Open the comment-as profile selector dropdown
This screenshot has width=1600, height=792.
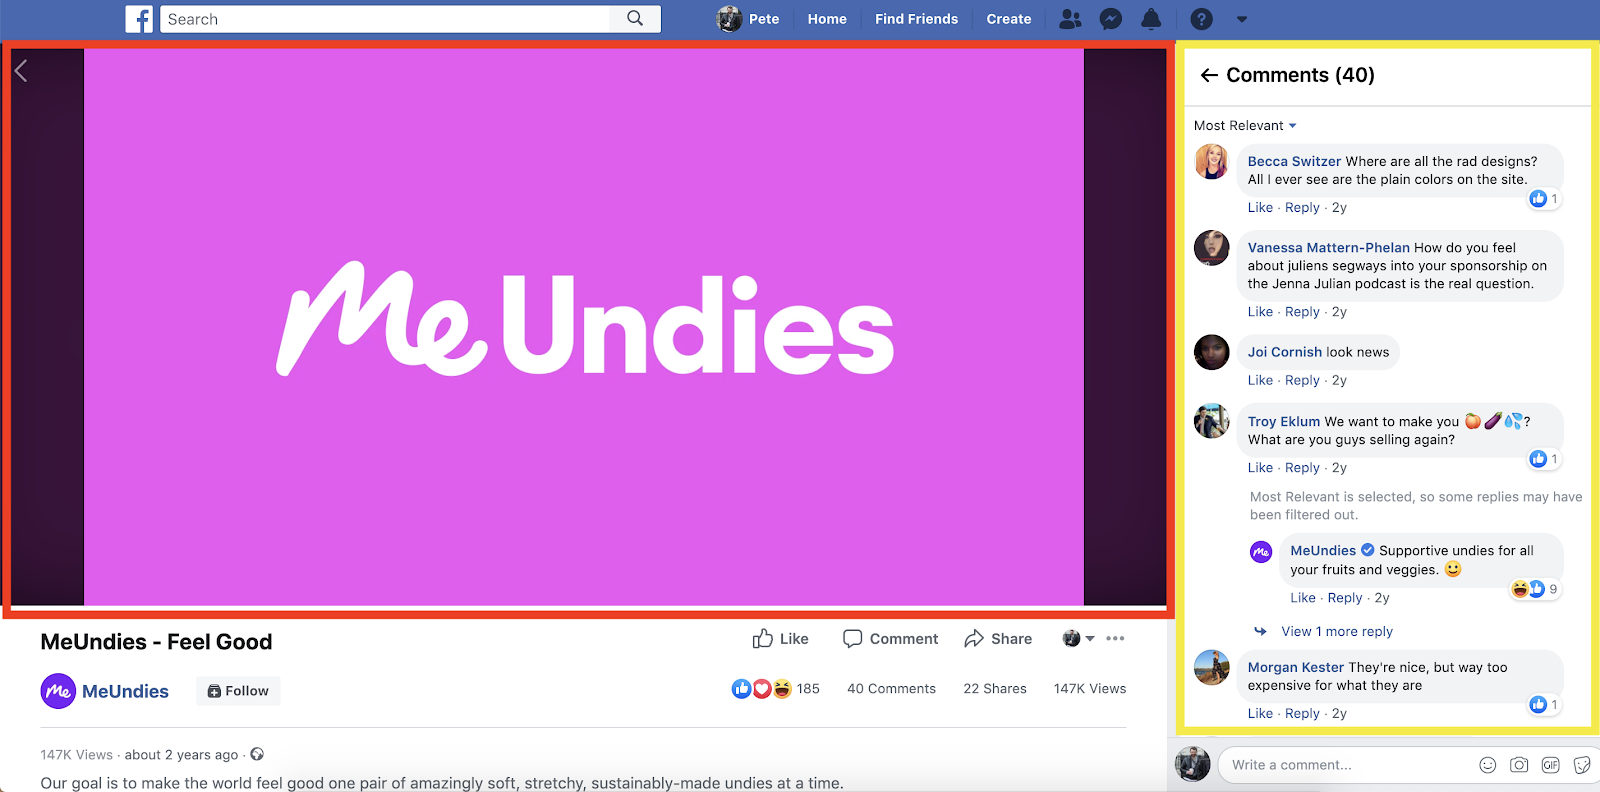1078,638
